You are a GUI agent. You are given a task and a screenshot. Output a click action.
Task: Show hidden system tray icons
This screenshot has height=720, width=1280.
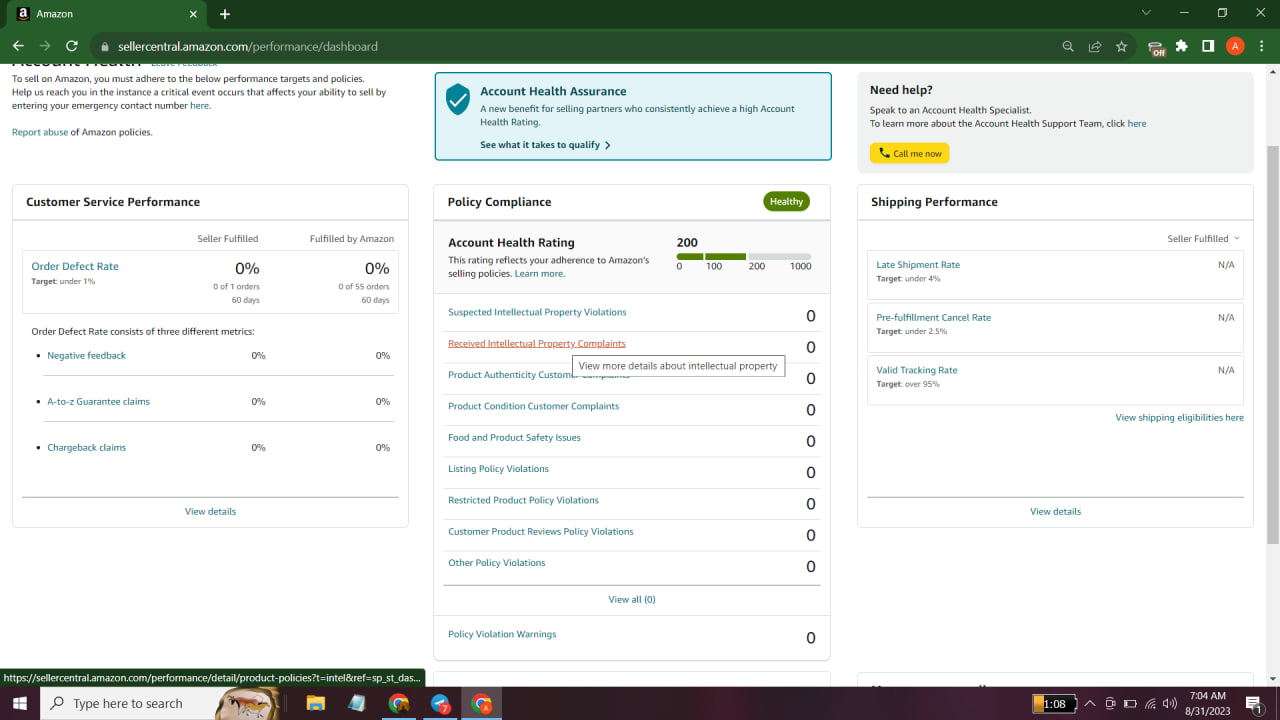pyautogui.click(x=1090, y=703)
